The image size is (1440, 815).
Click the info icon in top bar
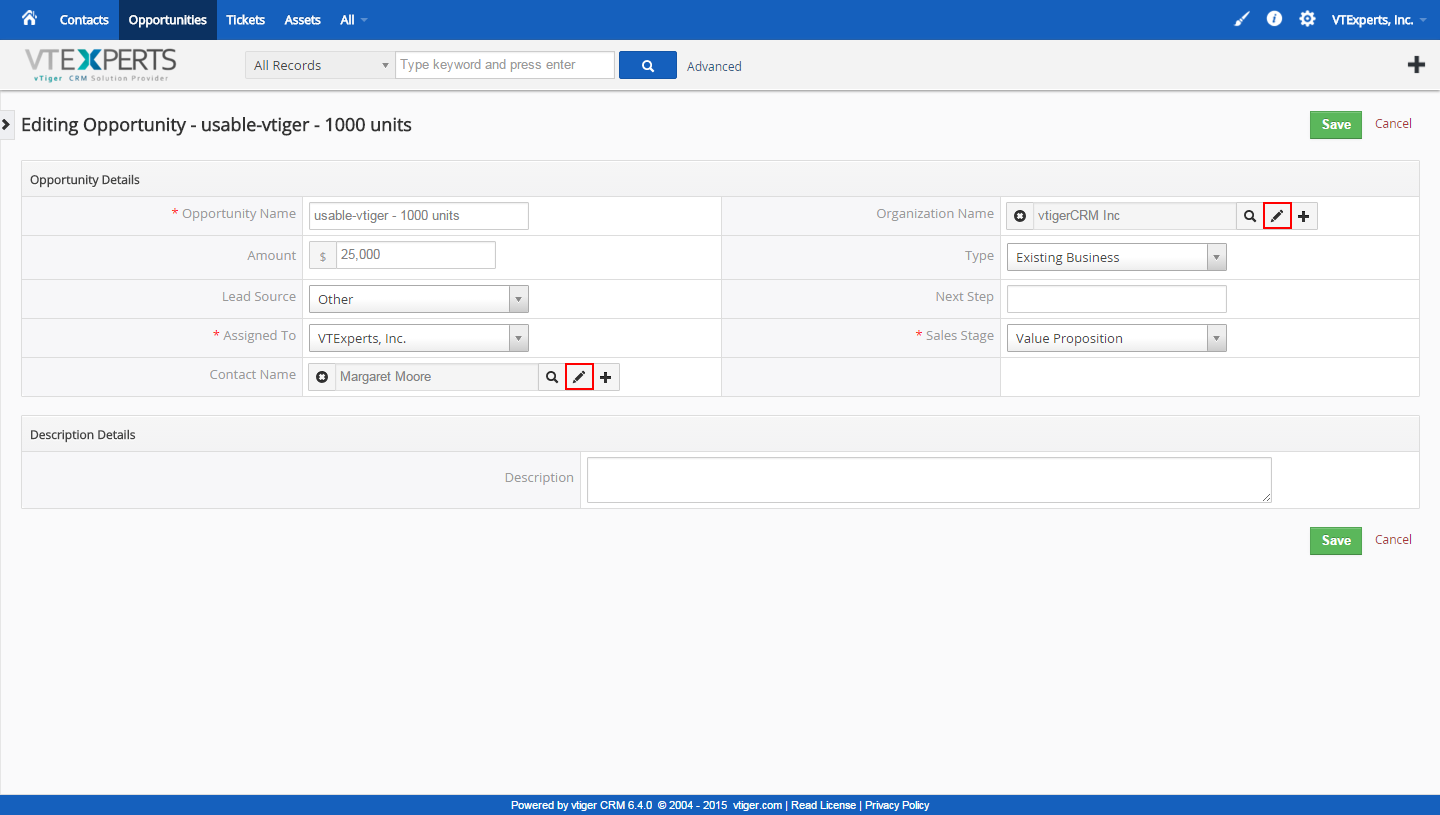coord(1274,19)
